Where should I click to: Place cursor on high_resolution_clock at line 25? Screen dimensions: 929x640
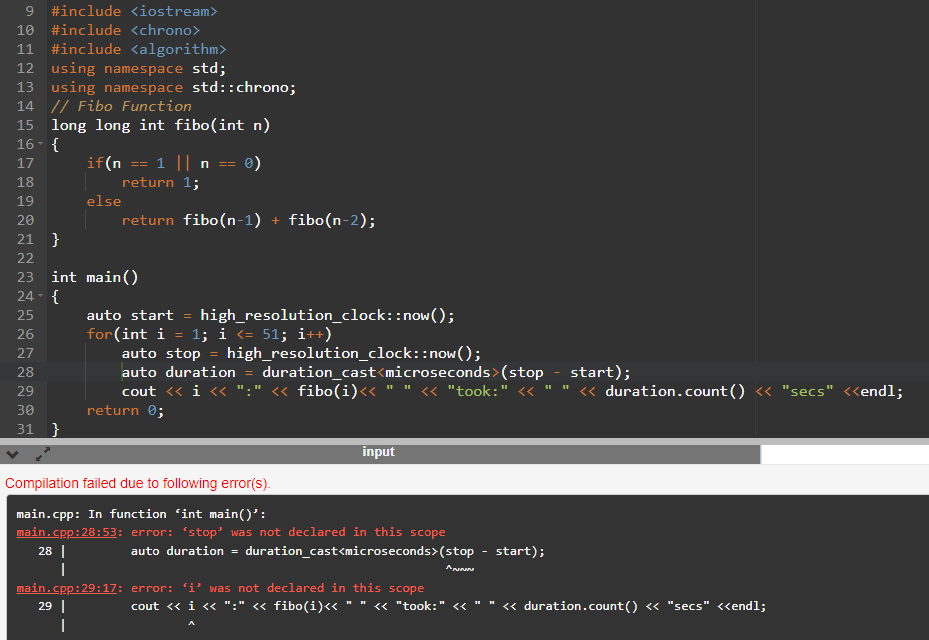290,315
